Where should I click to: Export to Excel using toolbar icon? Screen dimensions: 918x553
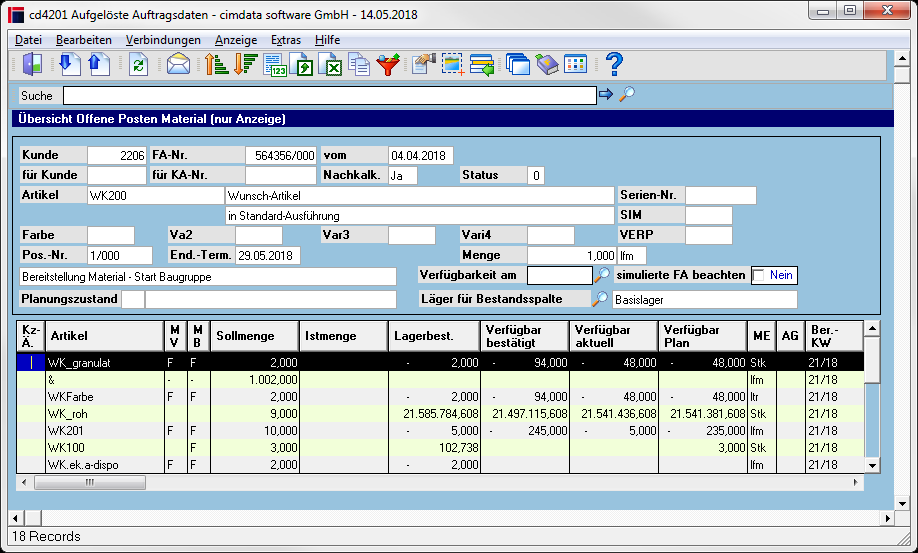[331, 64]
